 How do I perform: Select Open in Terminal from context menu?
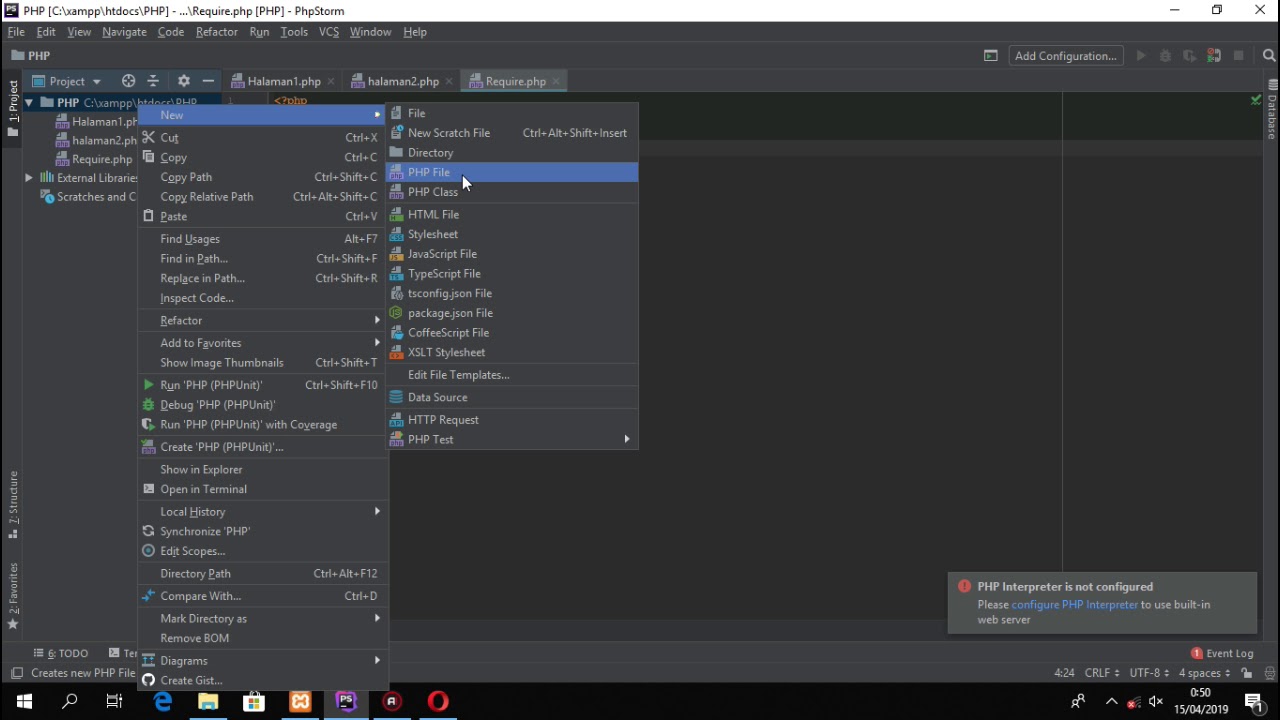pyautogui.click(x=263, y=489)
